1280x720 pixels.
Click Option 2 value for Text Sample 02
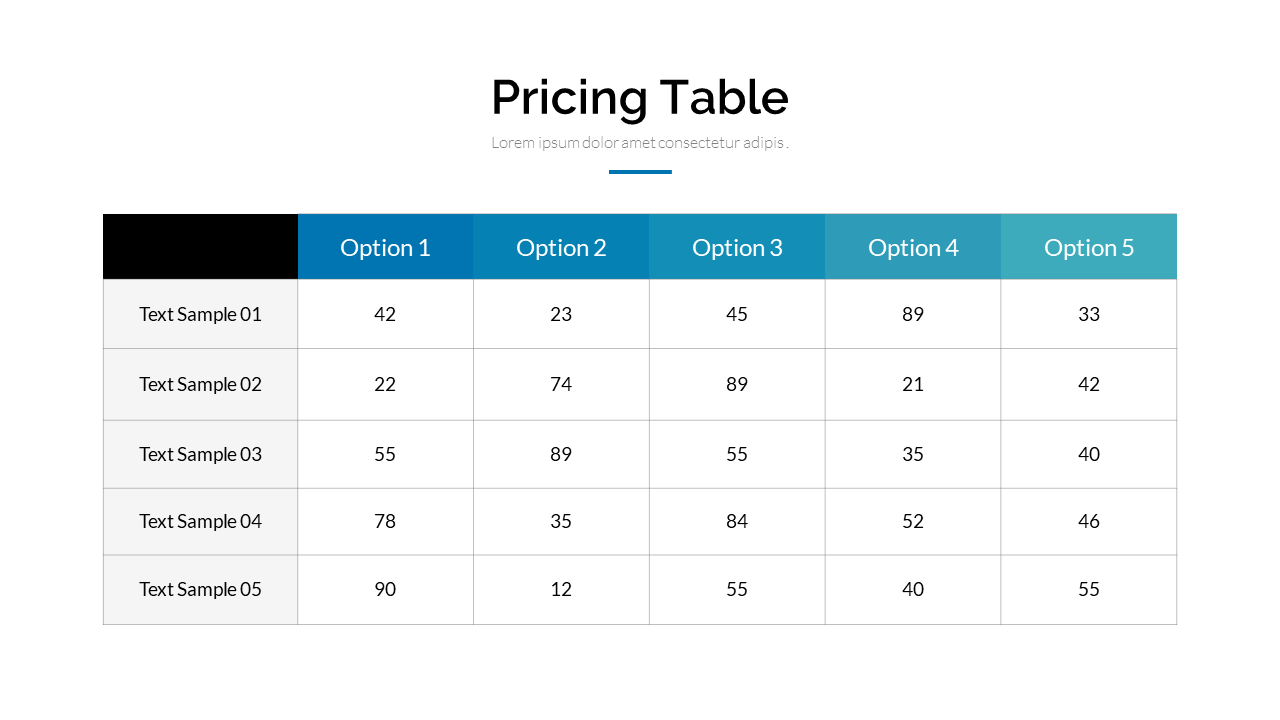561,384
